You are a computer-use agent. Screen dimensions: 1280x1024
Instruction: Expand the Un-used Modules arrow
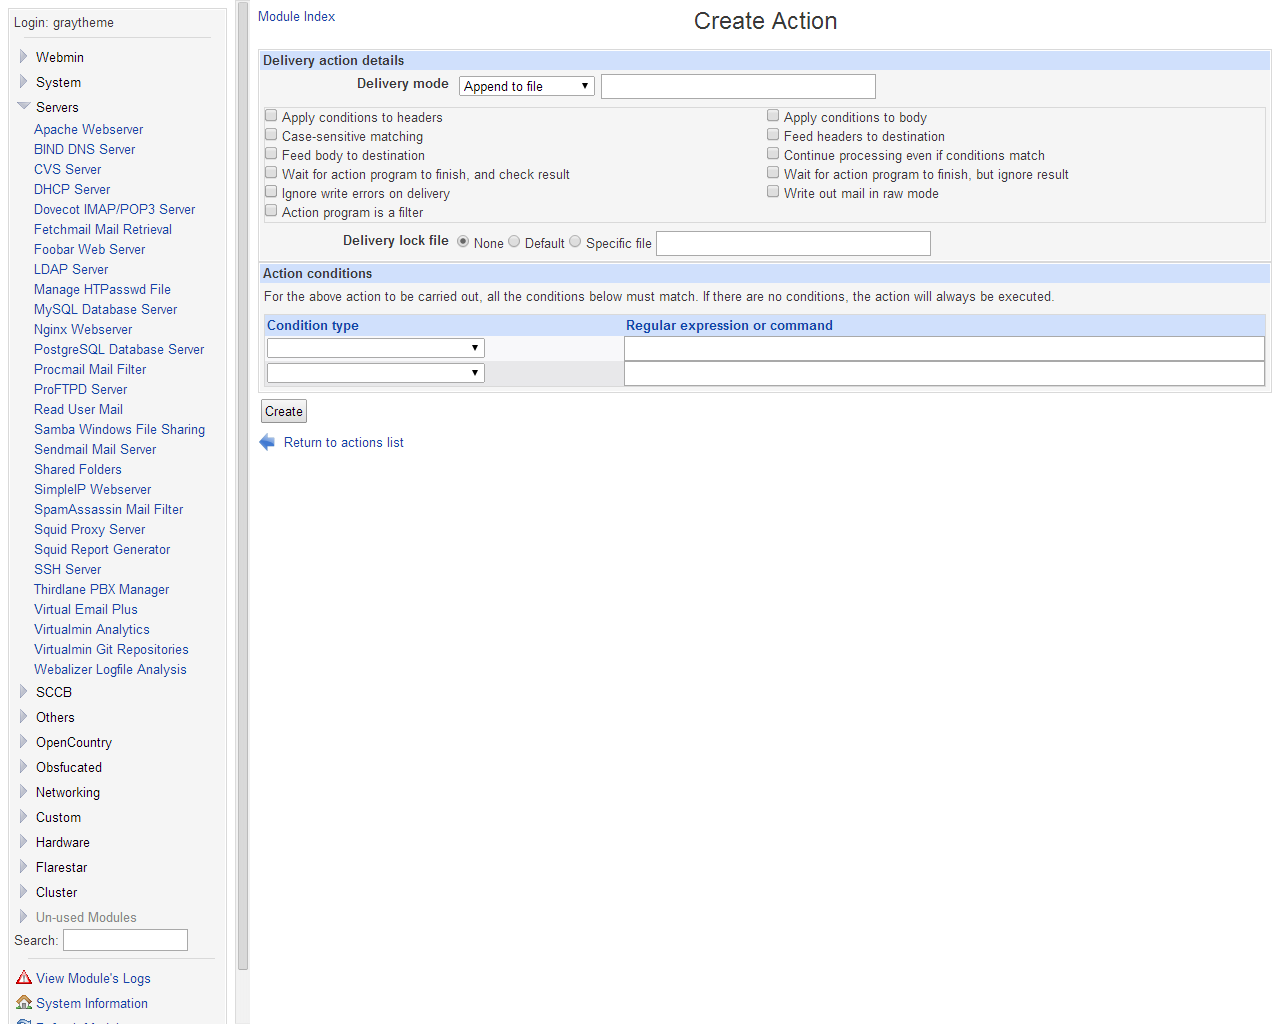coord(23,917)
